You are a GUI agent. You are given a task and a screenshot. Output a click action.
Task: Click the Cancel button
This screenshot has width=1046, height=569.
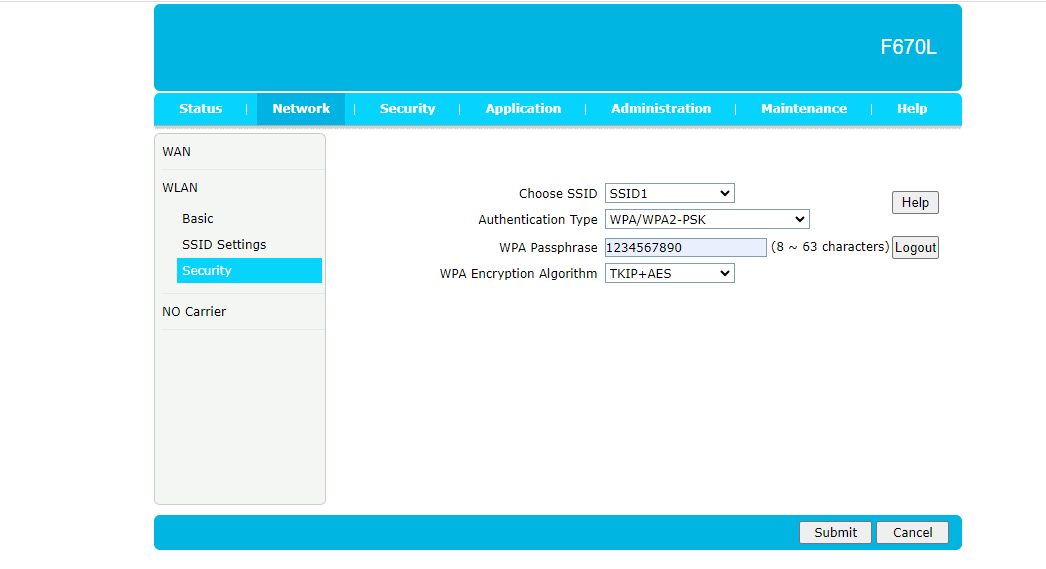point(912,533)
